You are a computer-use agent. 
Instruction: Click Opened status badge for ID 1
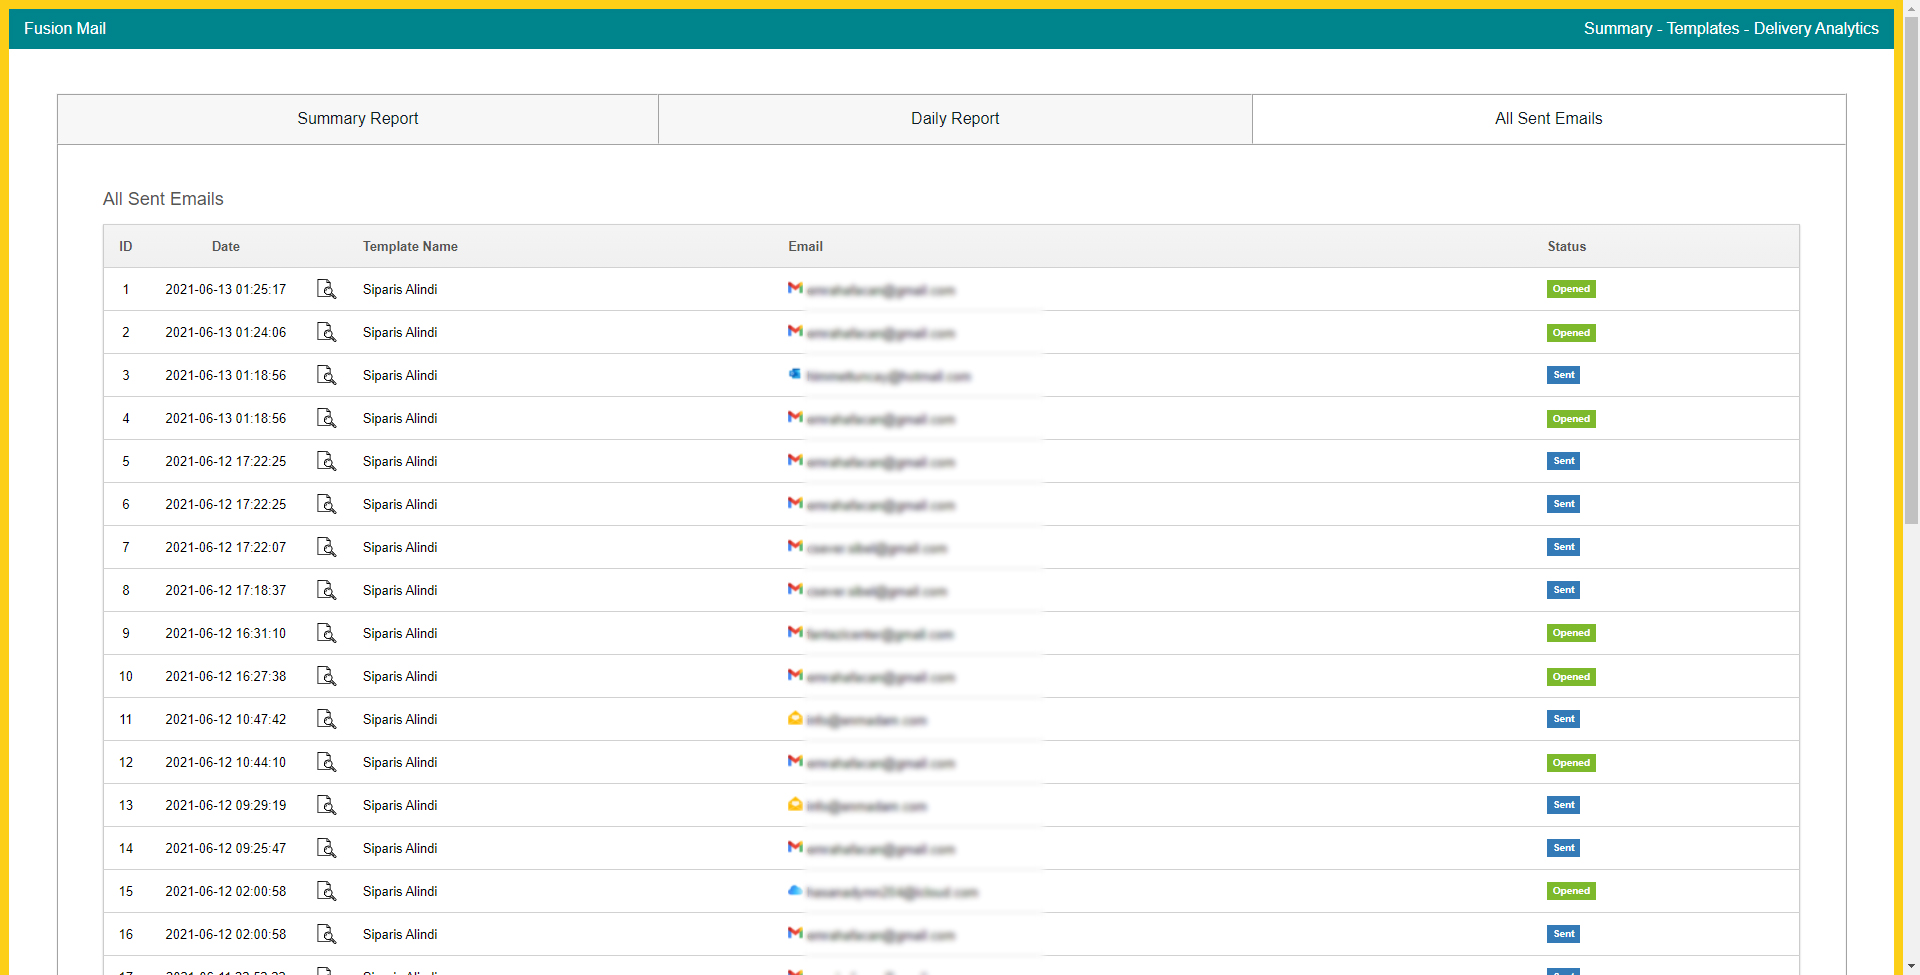[1571, 289]
